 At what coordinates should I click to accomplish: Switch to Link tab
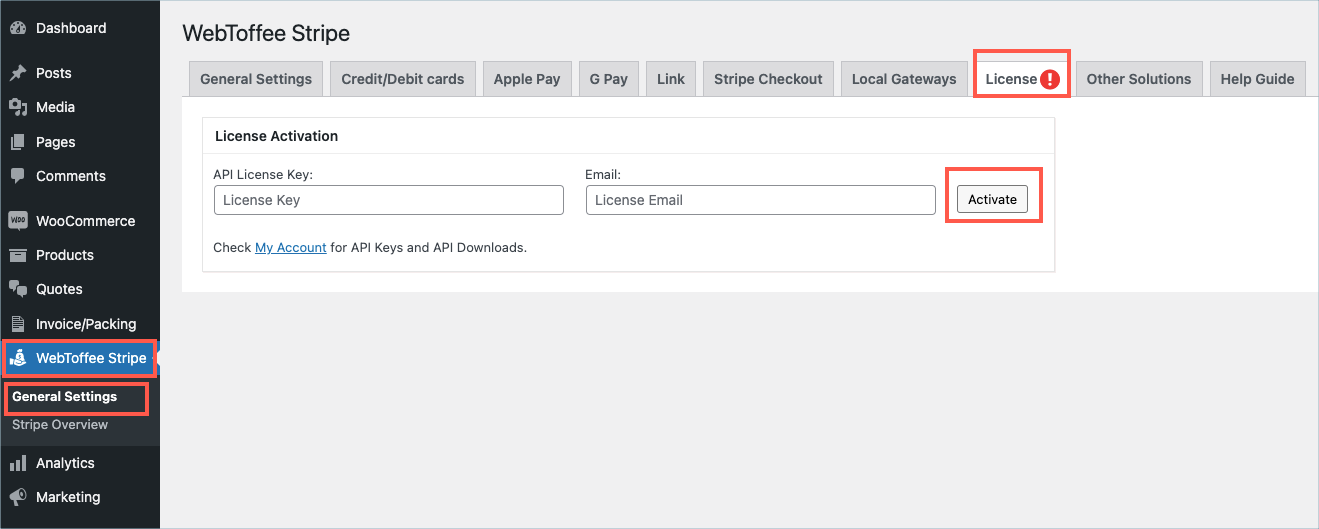[x=671, y=79]
